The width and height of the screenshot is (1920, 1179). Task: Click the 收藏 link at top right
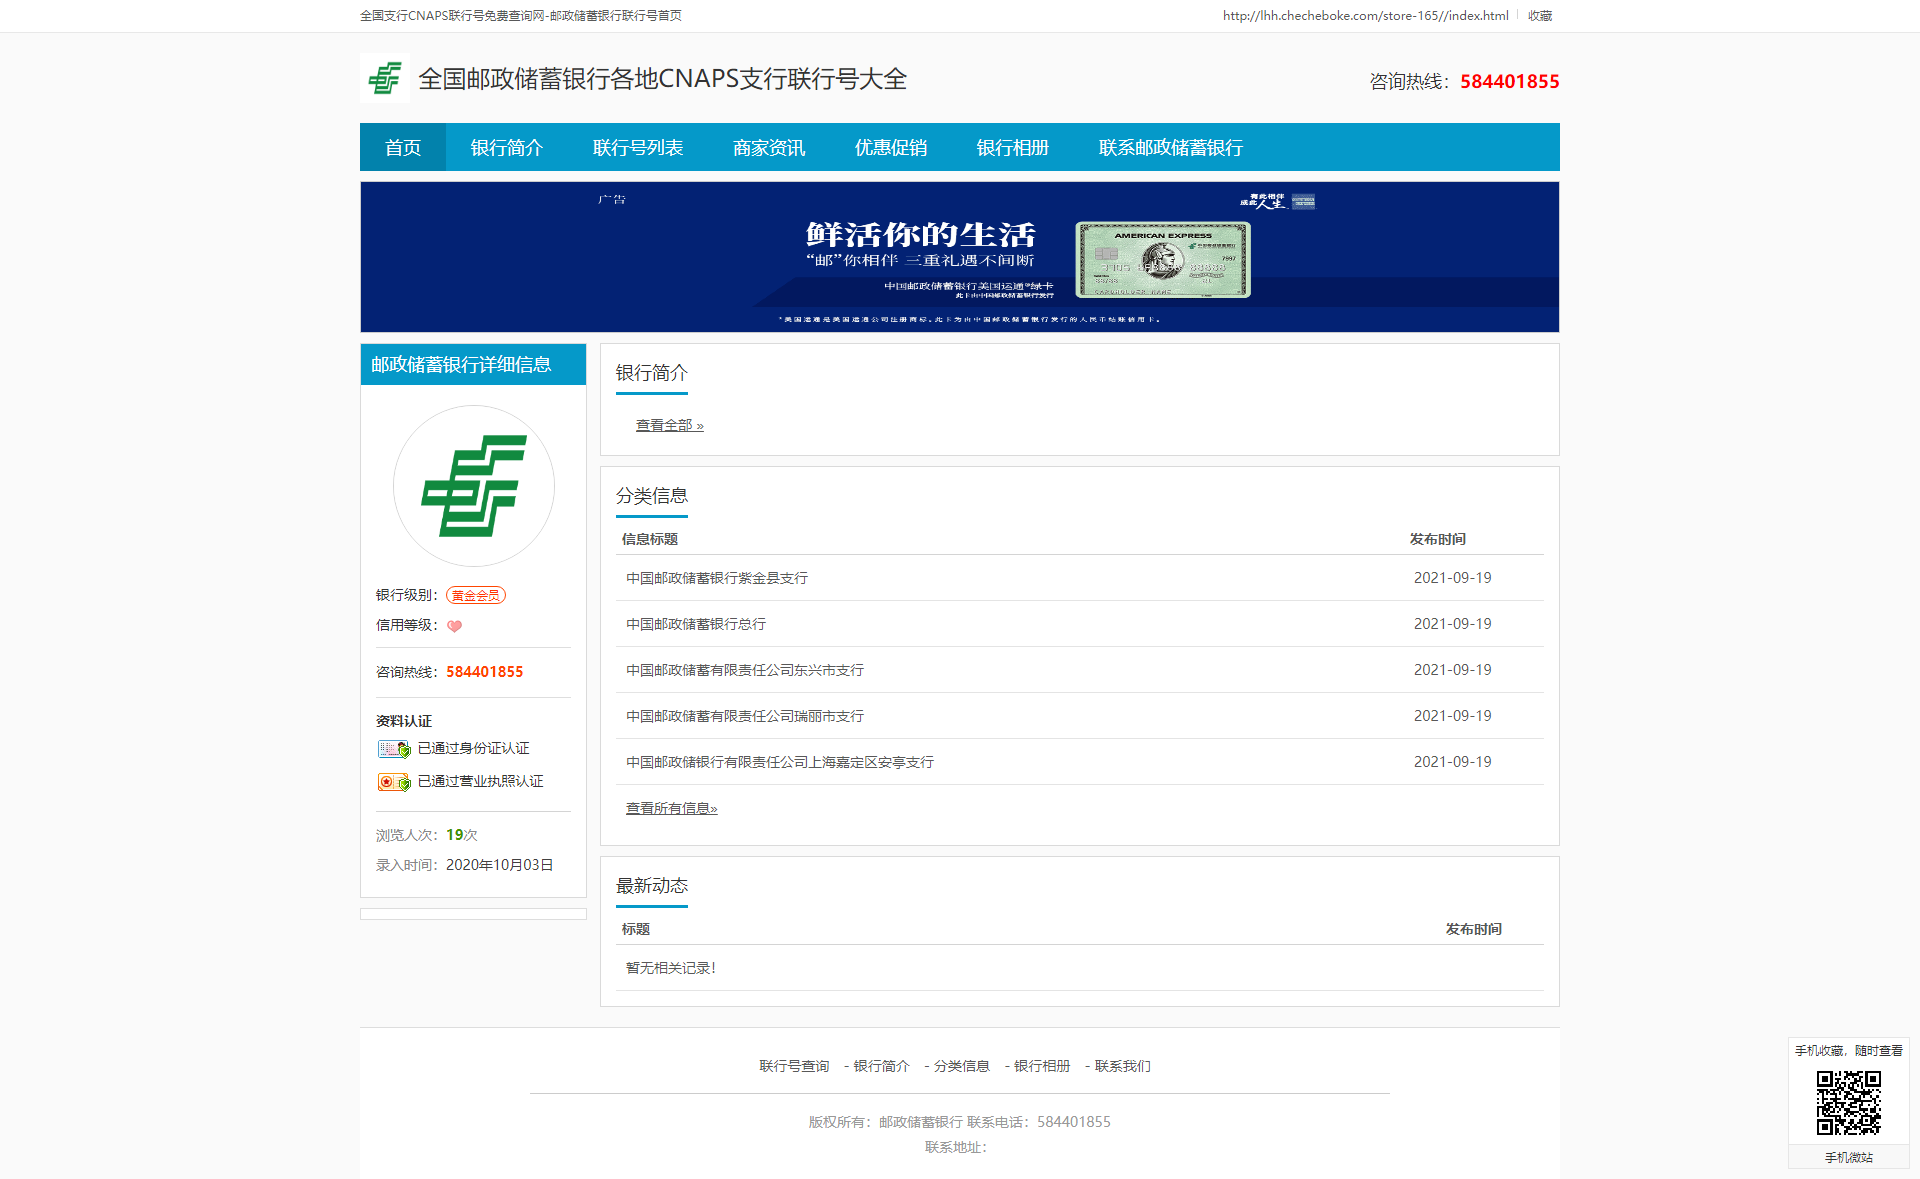click(x=1540, y=15)
